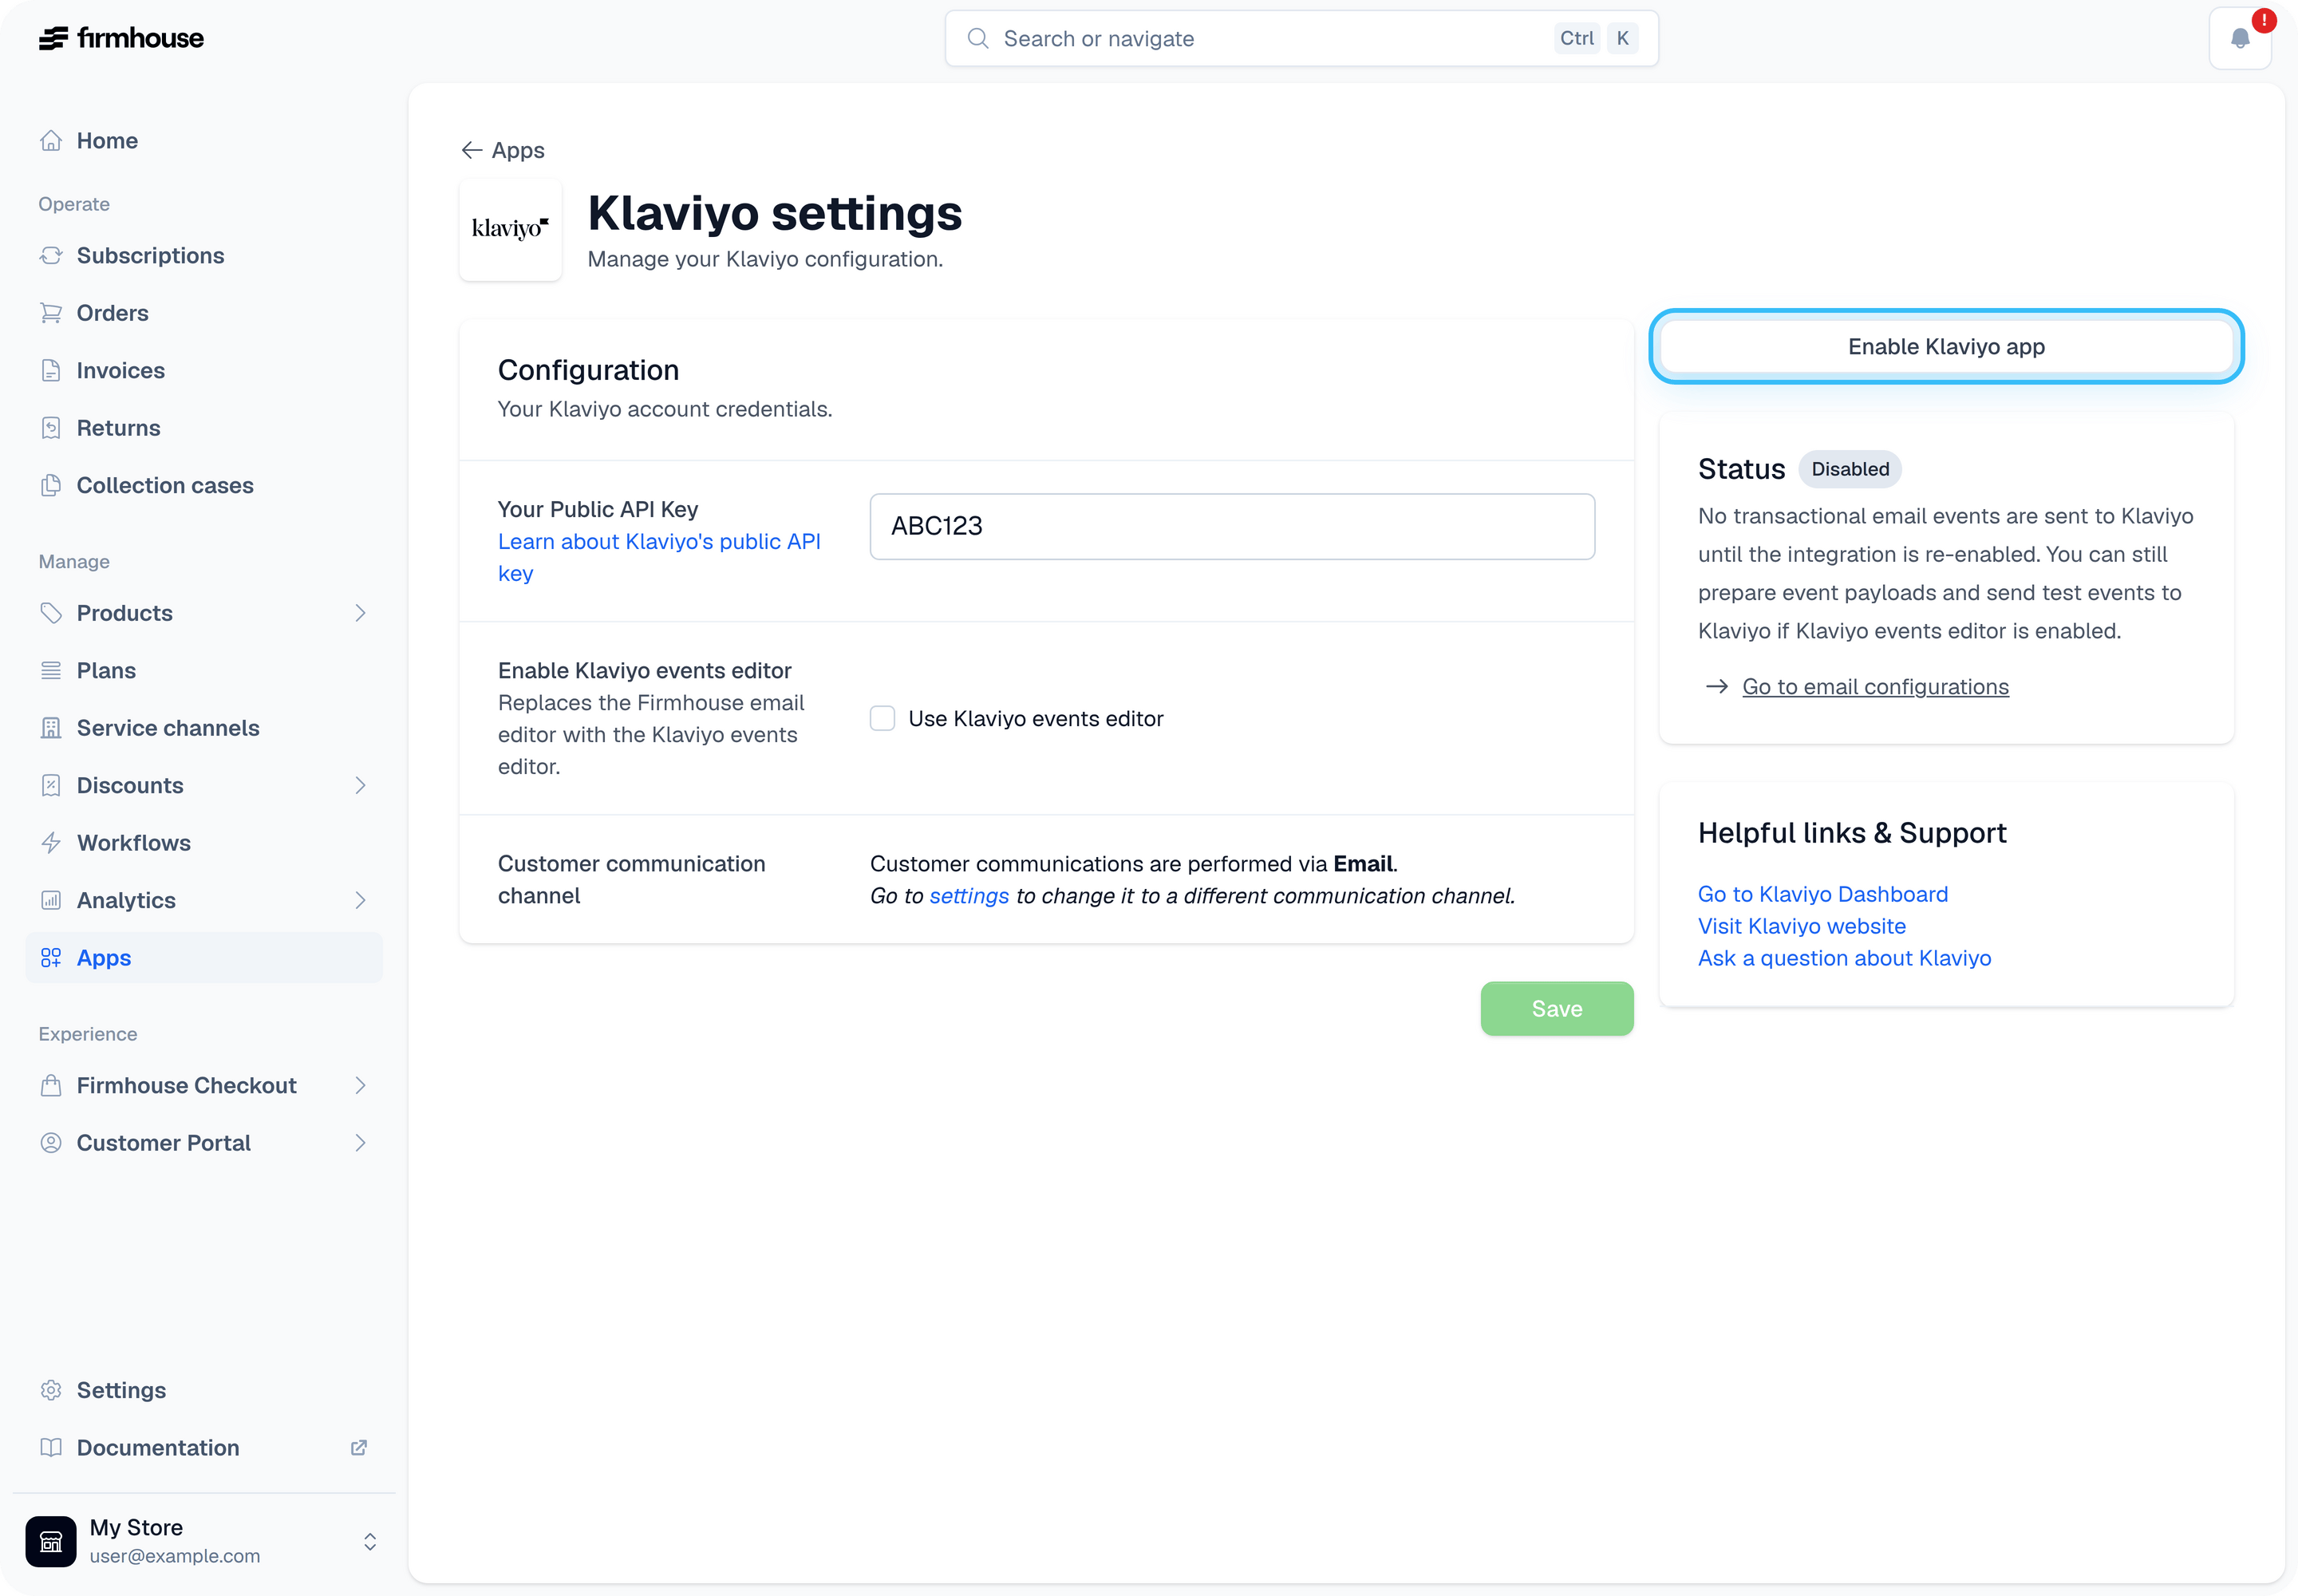Click the Workflows lightning icon
Viewport: 2298px width, 1596px height.
click(51, 843)
